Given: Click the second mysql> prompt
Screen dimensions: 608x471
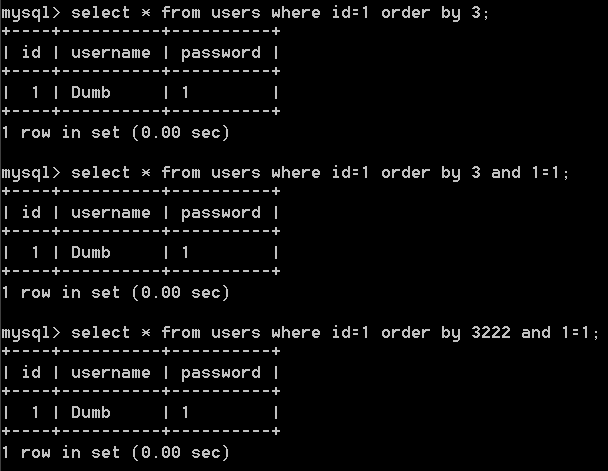Looking at the screenshot, I should (31, 173).
